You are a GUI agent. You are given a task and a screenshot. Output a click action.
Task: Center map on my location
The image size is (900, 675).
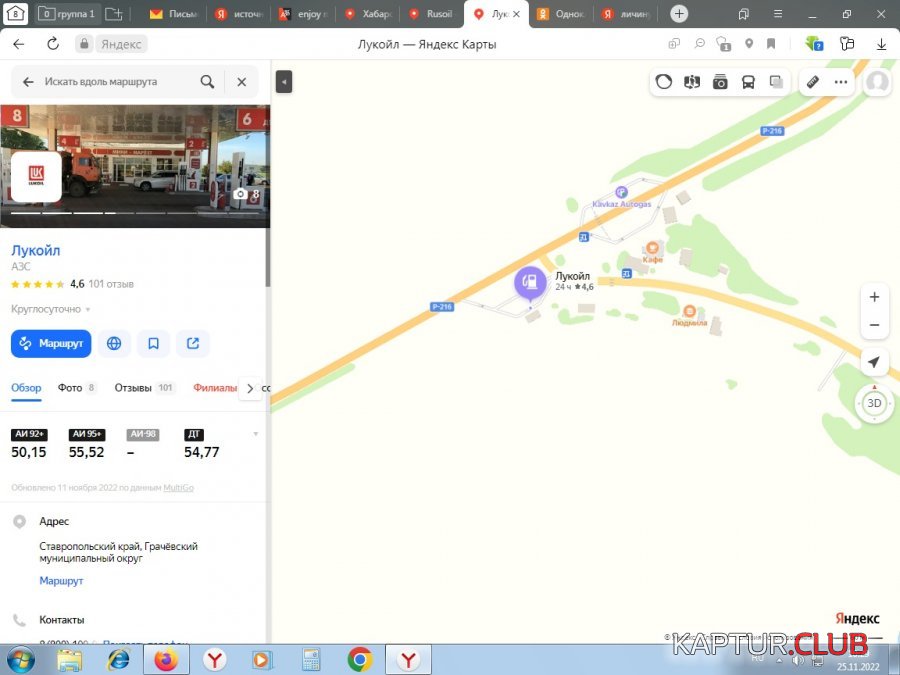pos(874,362)
